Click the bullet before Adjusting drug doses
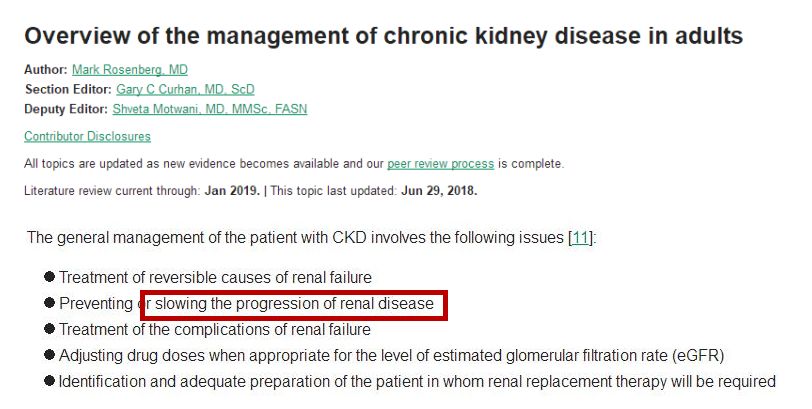 click(49, 355)
